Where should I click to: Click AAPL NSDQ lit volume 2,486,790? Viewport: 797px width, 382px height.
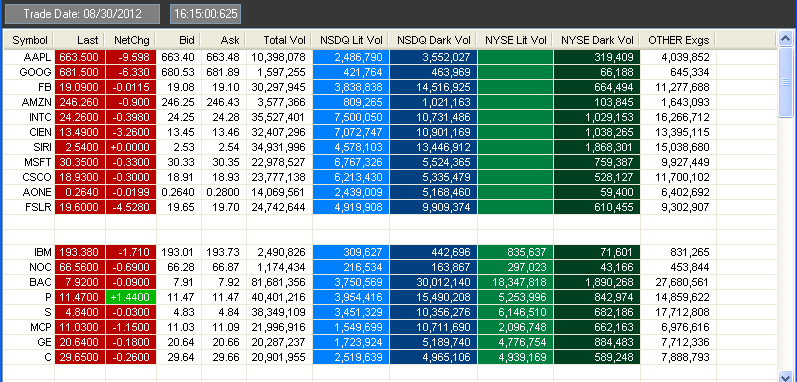[x=351, y=57]
